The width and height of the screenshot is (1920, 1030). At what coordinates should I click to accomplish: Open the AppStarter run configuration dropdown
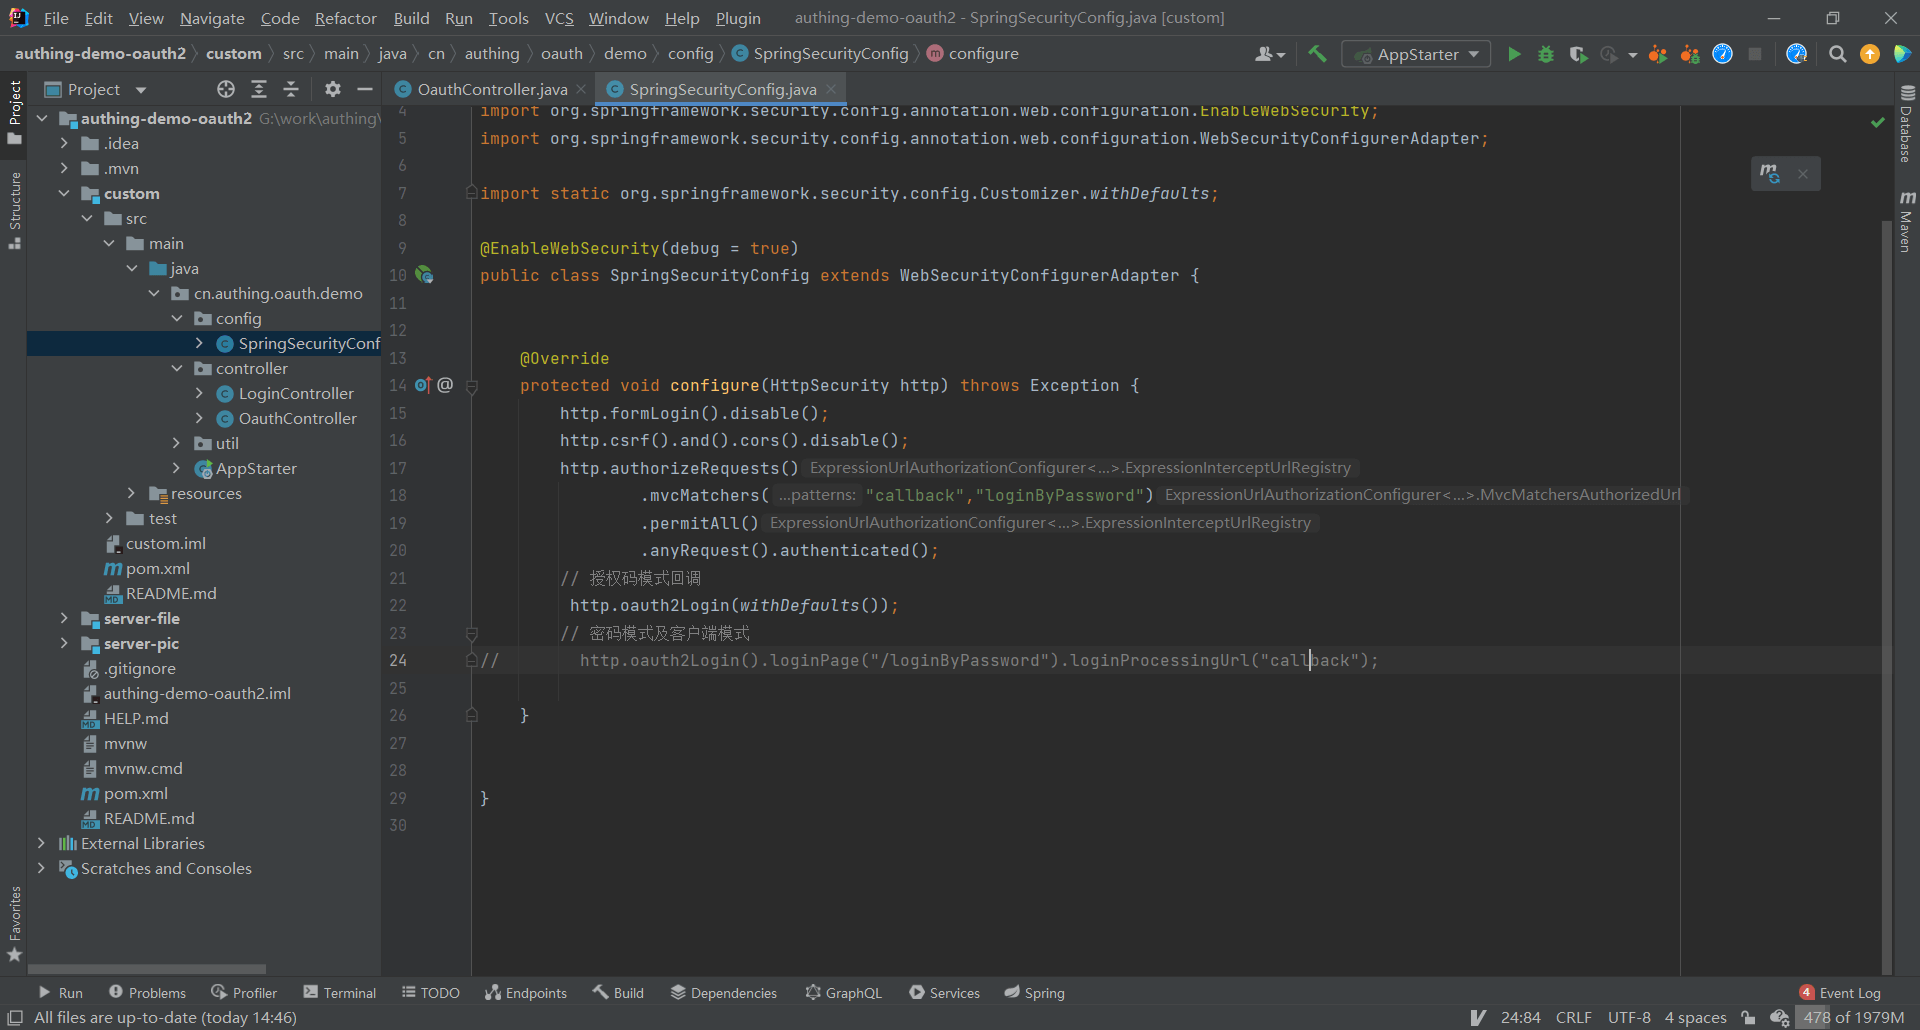click(1416, 54)
